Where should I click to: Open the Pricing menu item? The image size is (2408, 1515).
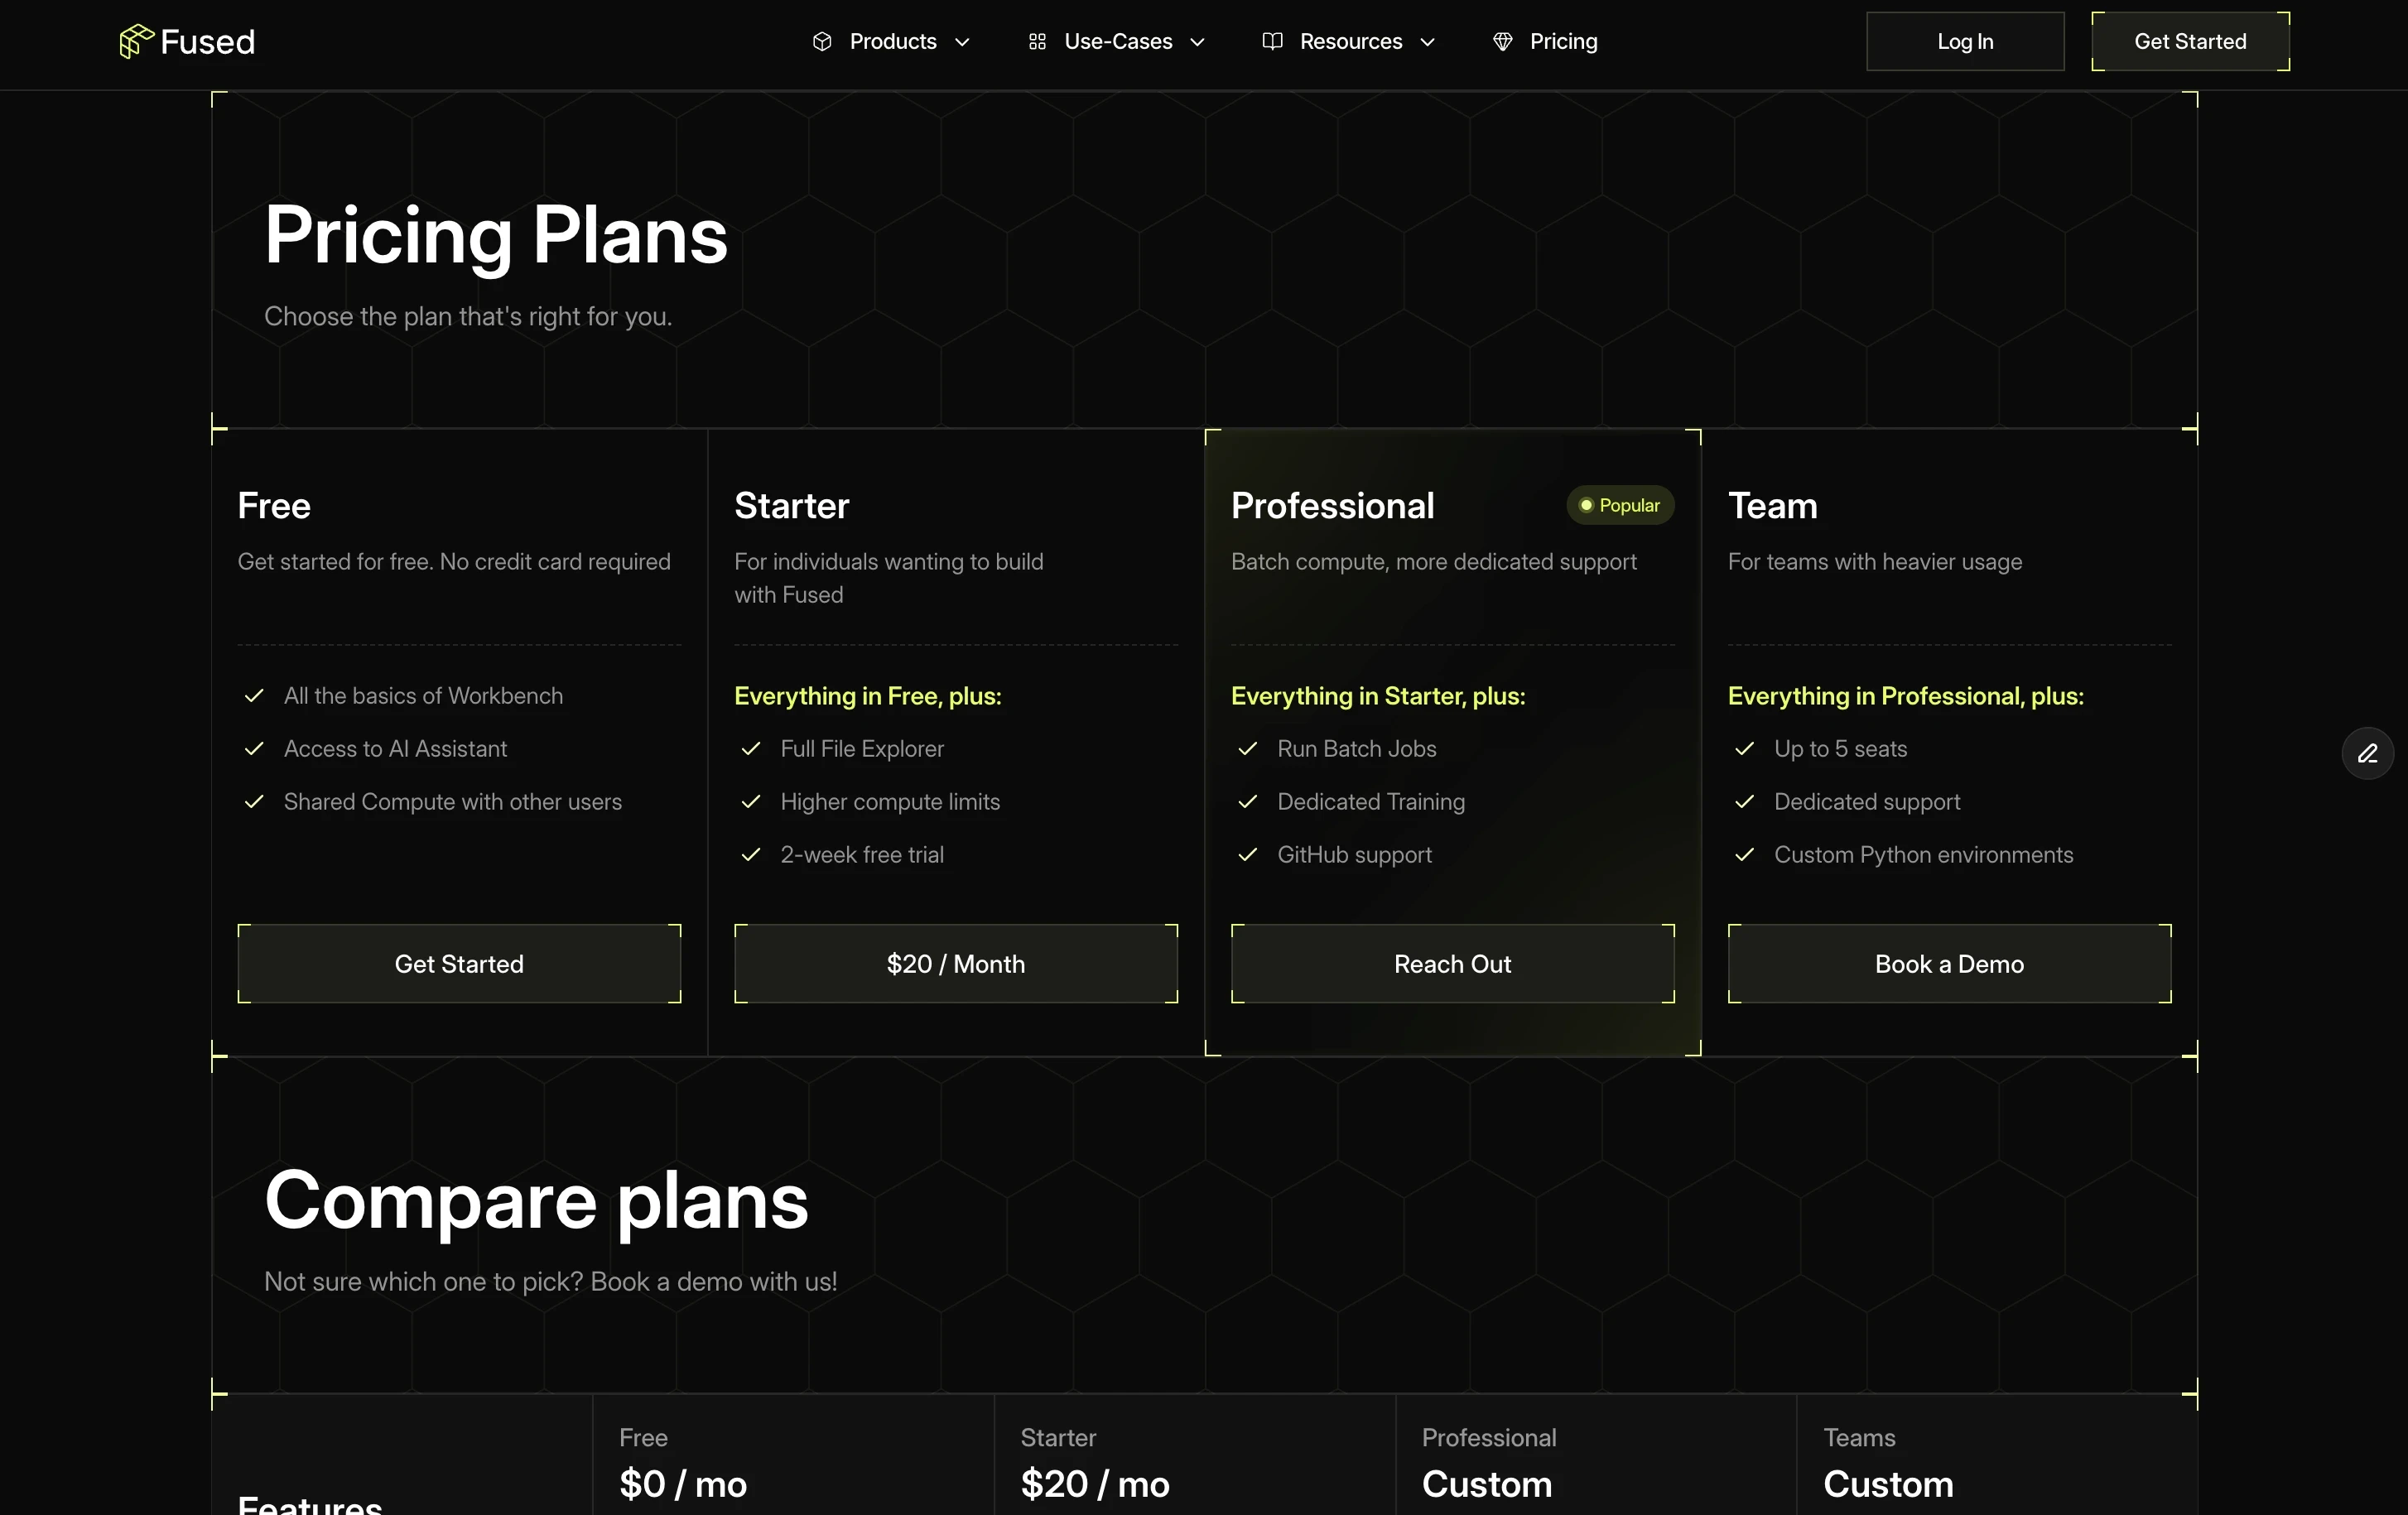[x=1563, y=41]
